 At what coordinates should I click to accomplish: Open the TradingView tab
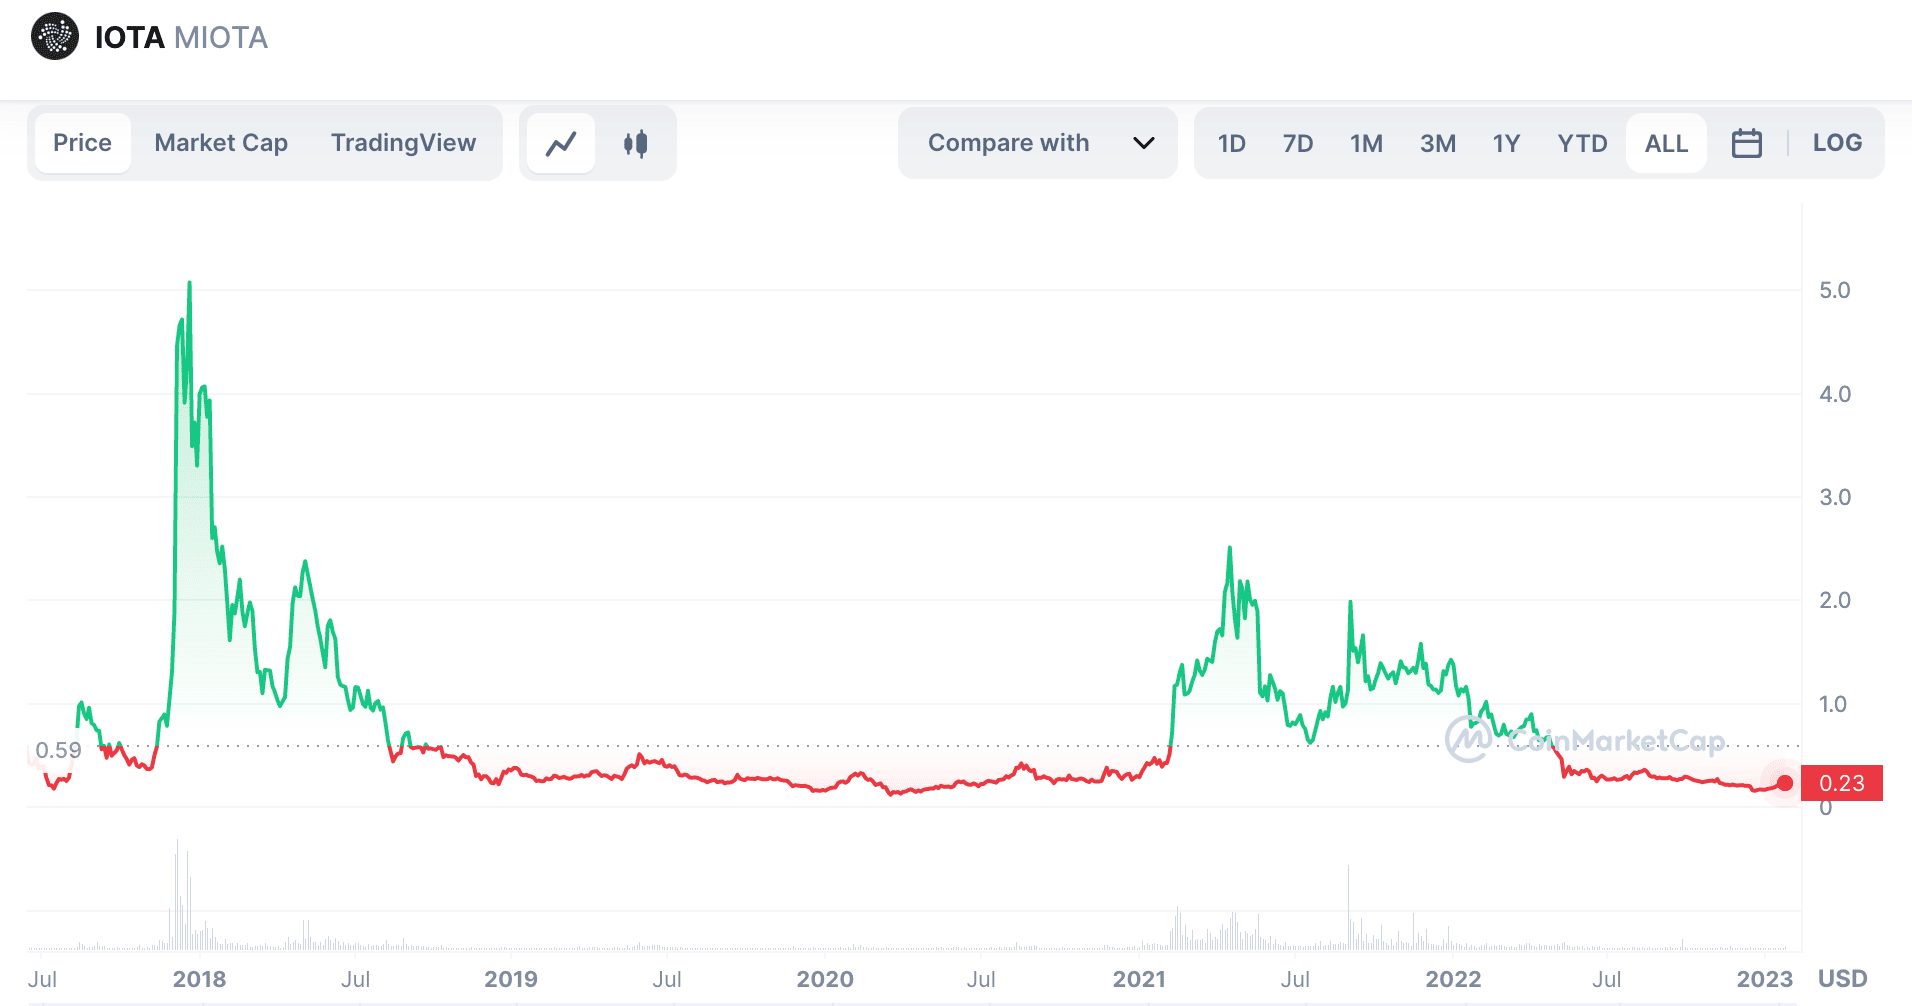(x=403, y=143)
